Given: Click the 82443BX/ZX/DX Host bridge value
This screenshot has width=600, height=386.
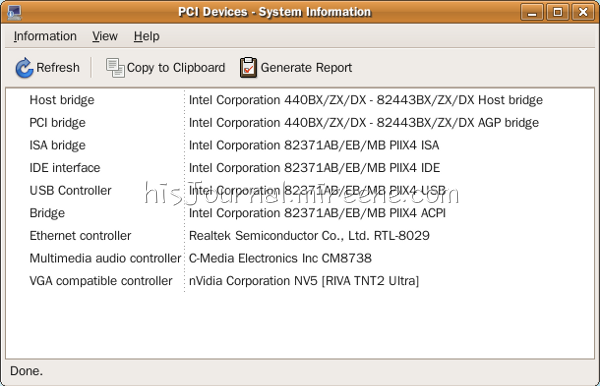Looking at the screenshot, I should click(366, 100).
